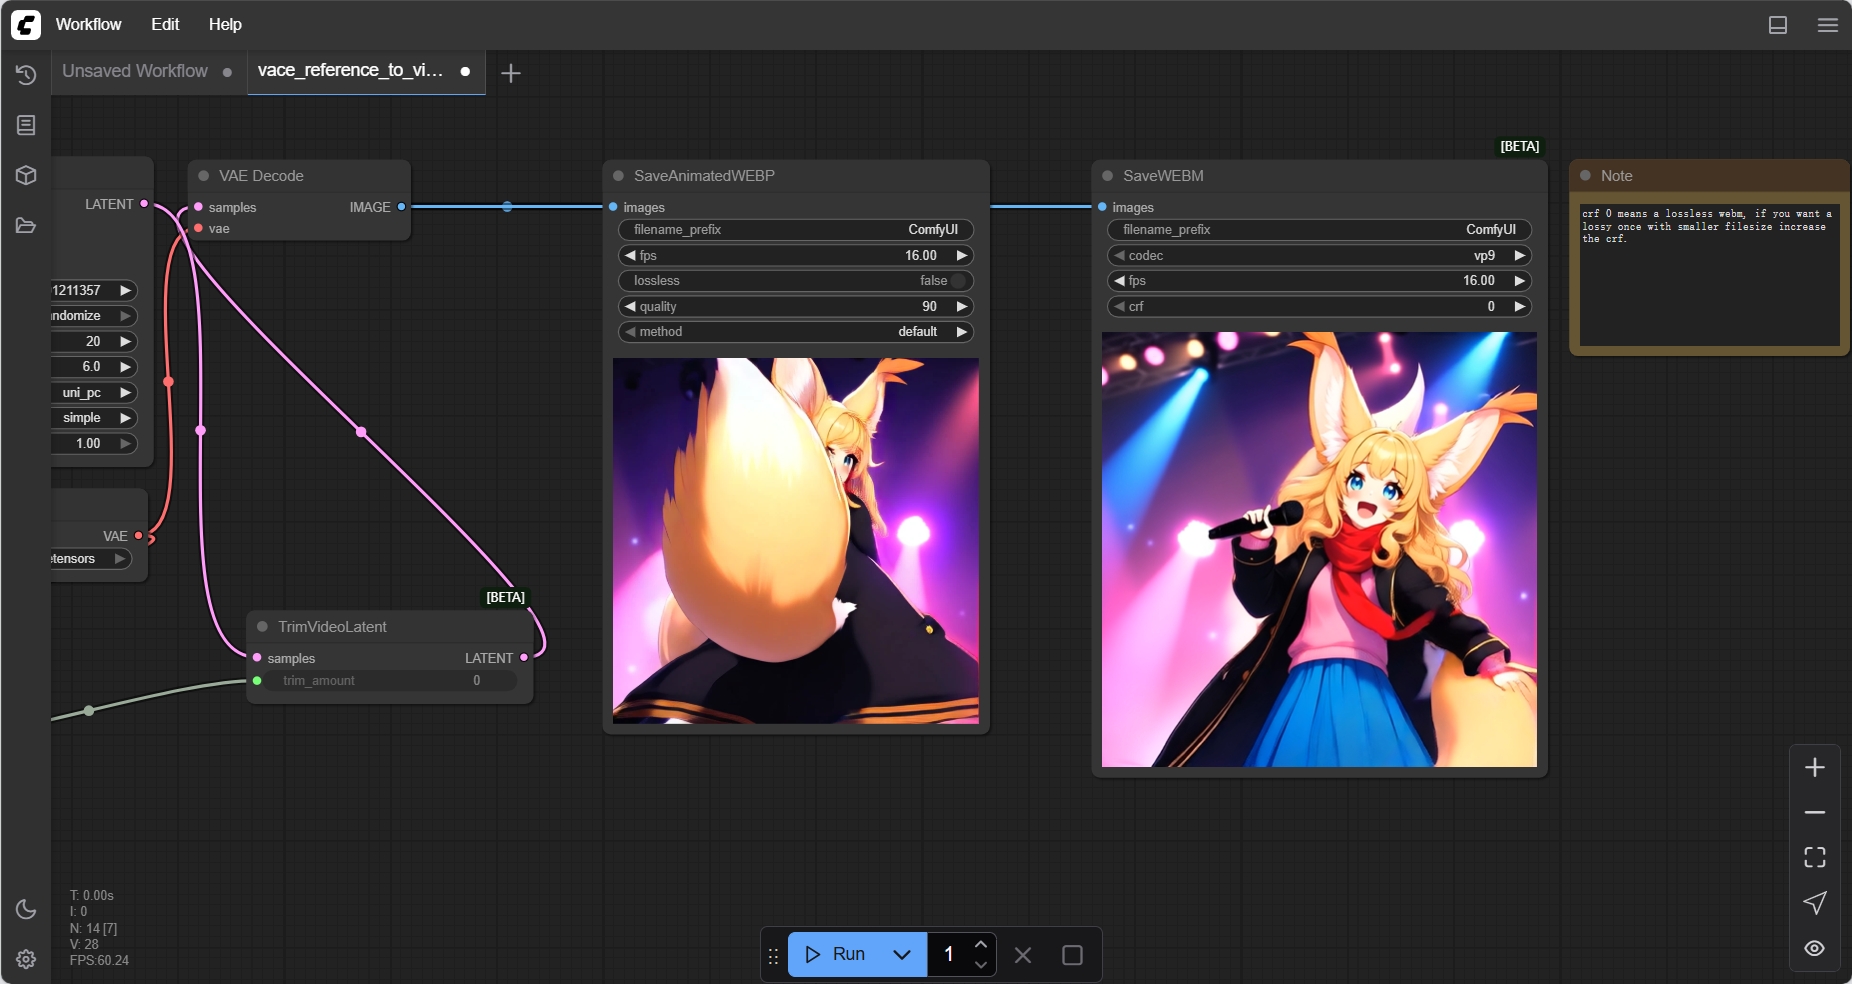1852x984 pixels.
Task: Open settings gear icon
Action: (26, 959)
